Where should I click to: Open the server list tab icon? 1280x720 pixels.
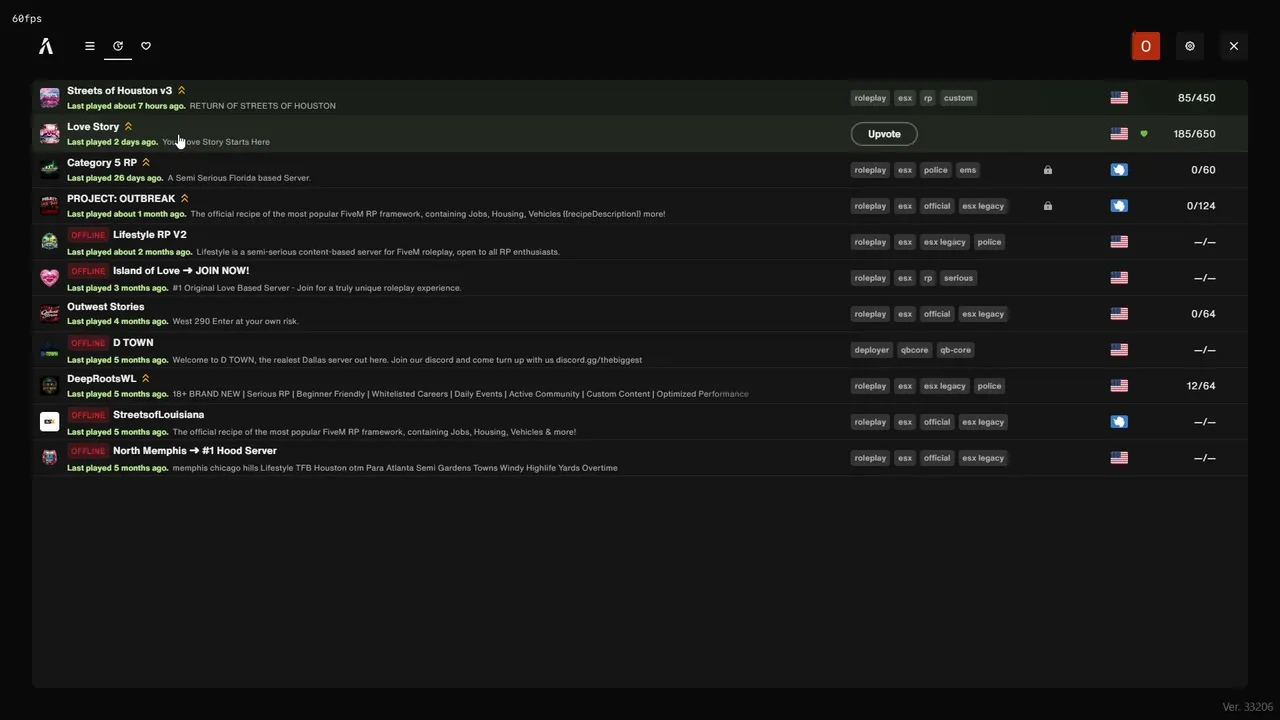[x=90, y=46]
